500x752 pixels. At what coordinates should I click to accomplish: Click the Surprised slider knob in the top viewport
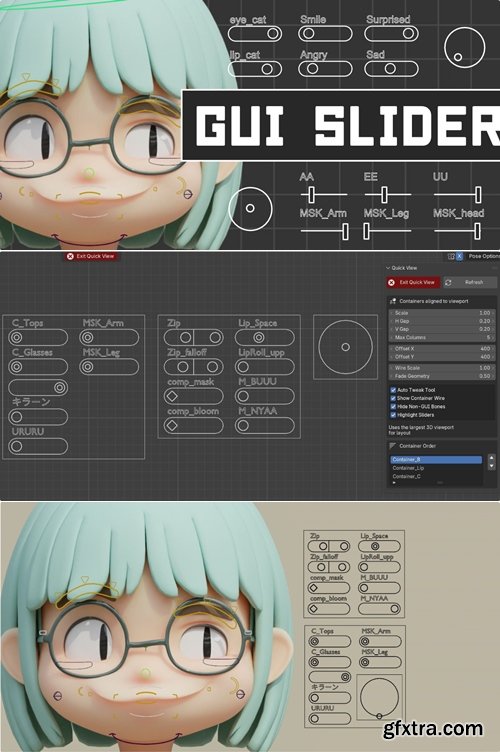click(x=408, y=34)
